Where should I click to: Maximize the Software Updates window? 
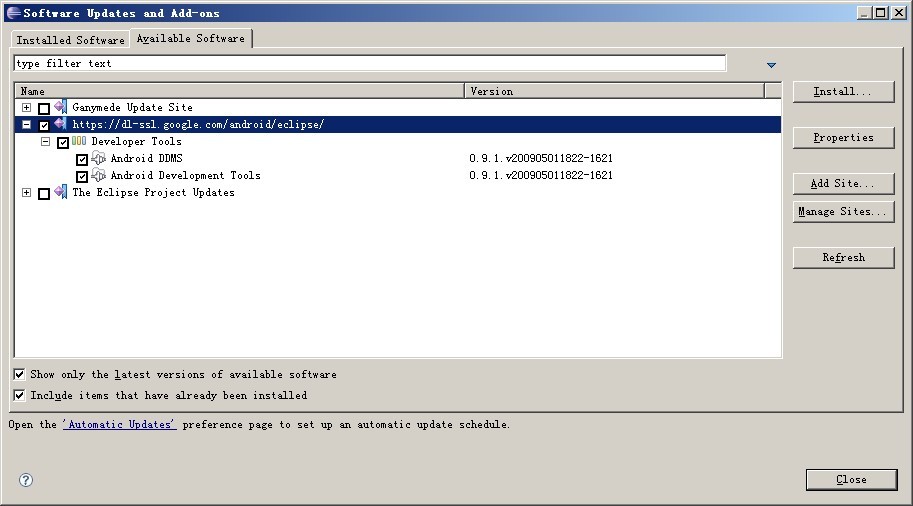[x=882, y=13]
